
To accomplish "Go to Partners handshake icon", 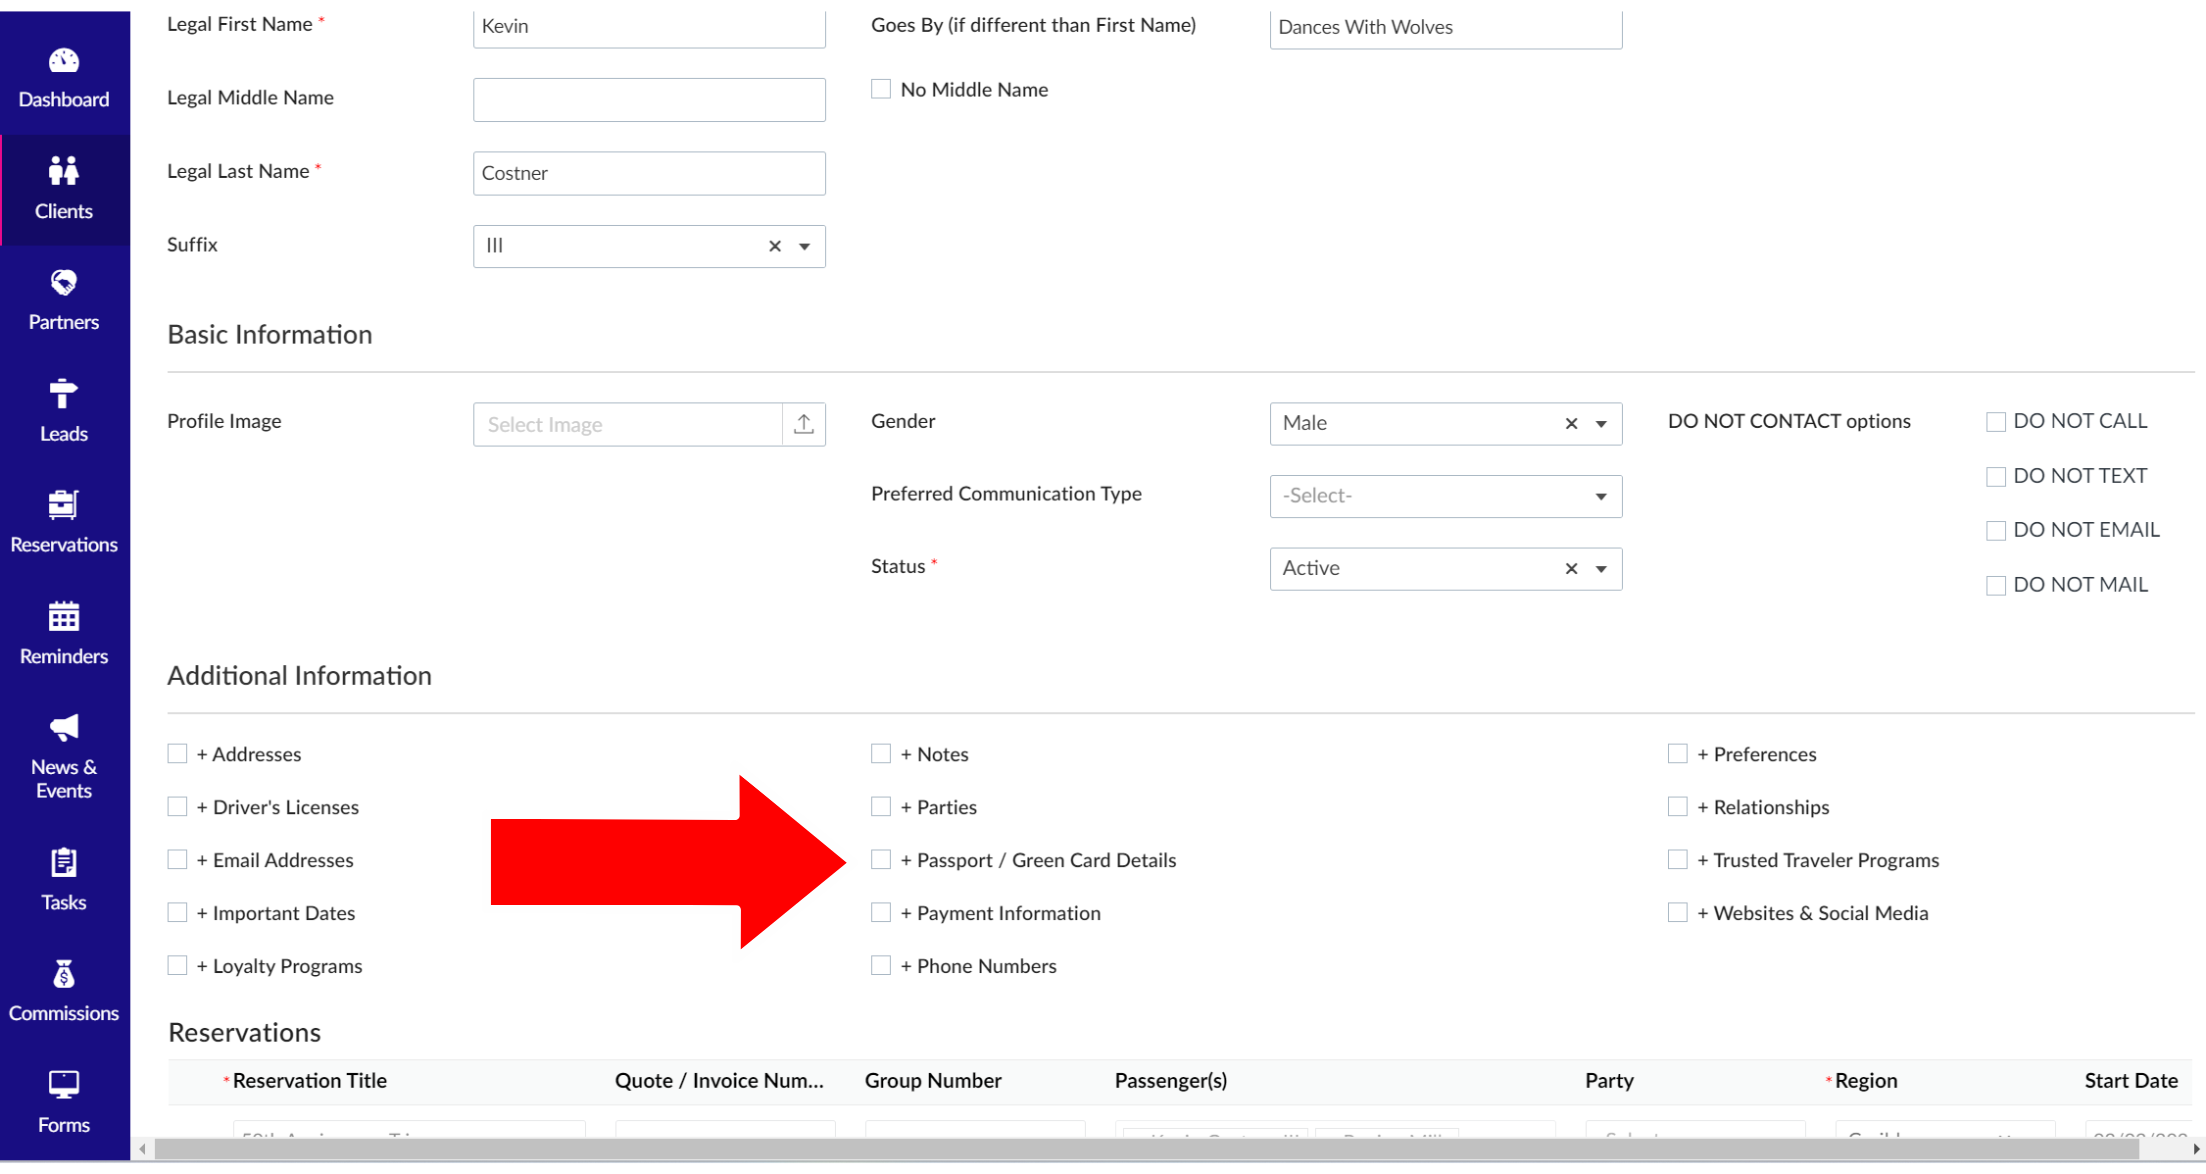I will [63, 283].
